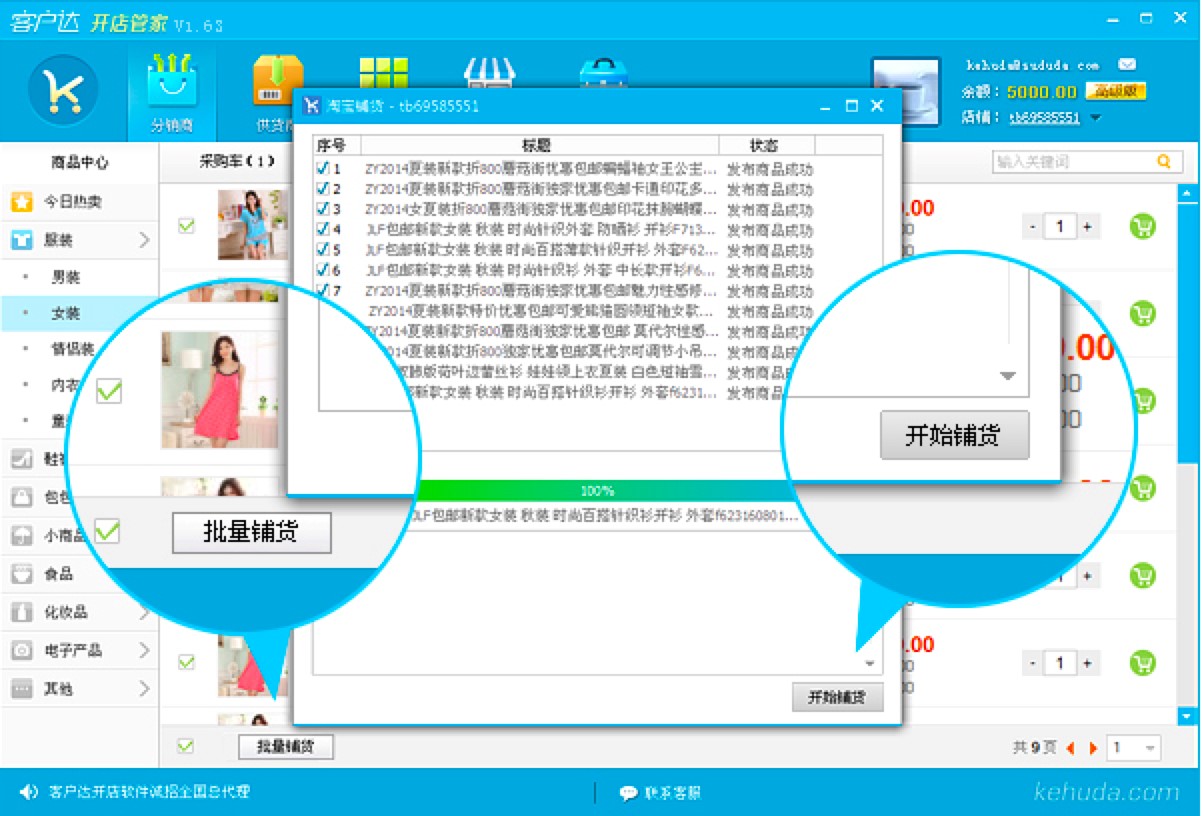
Task: Click the 食品 category icon
Action: click(x=21, y=574)
